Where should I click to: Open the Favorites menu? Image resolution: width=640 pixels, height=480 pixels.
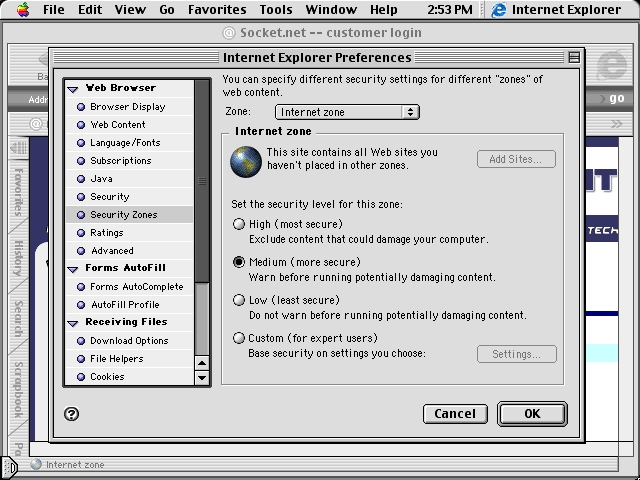pos(217,9)
